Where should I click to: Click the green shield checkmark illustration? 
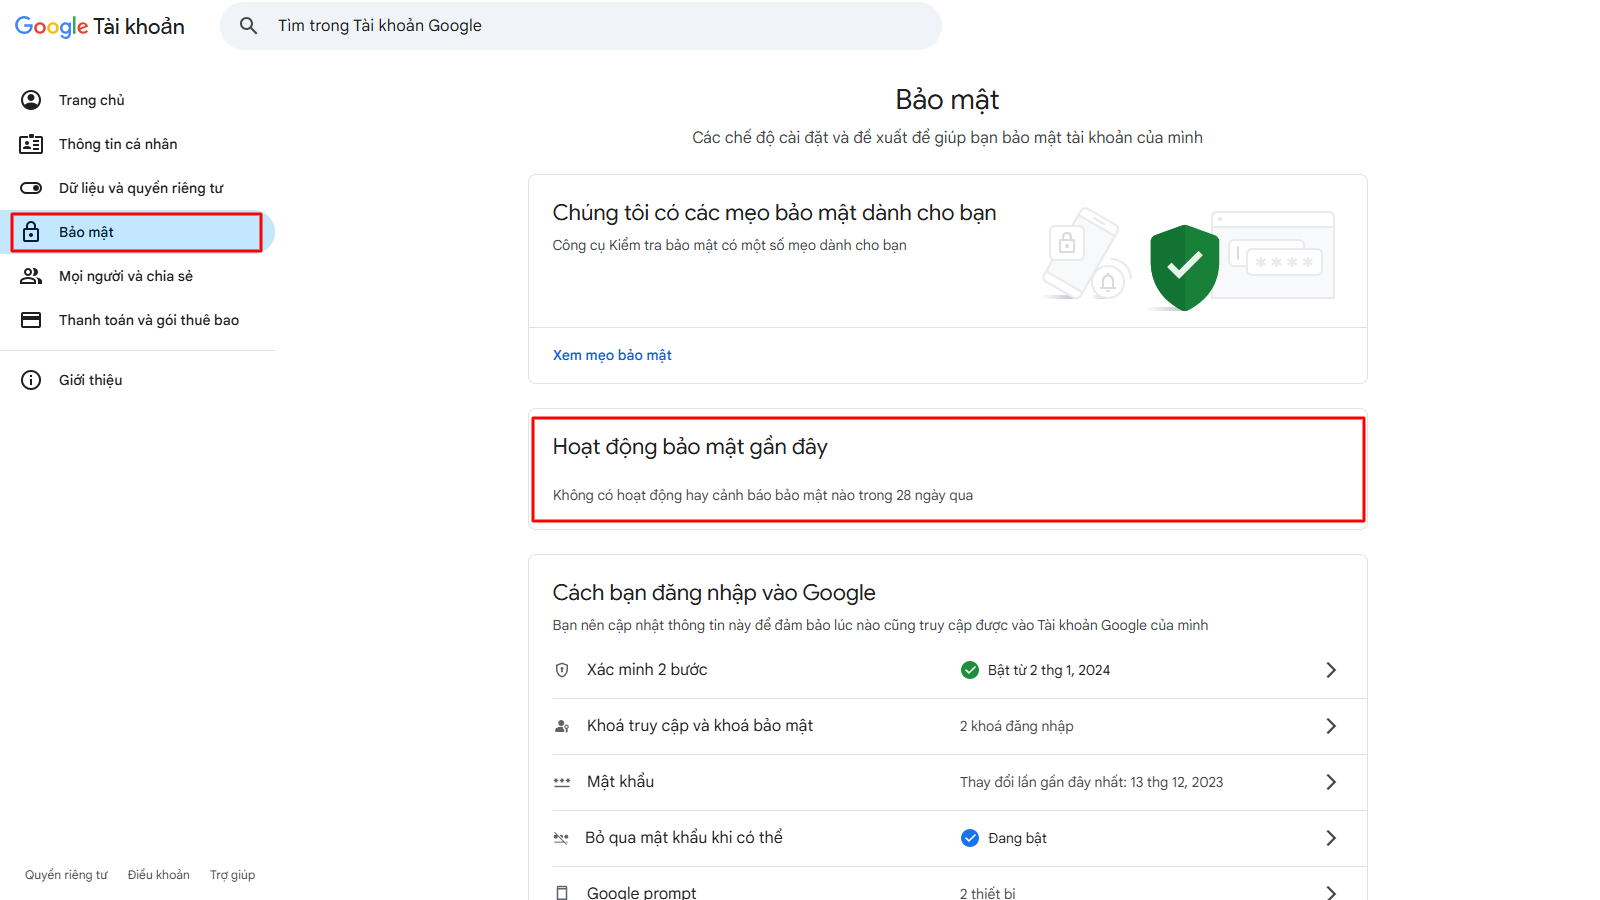click(x=1184, y=266)
